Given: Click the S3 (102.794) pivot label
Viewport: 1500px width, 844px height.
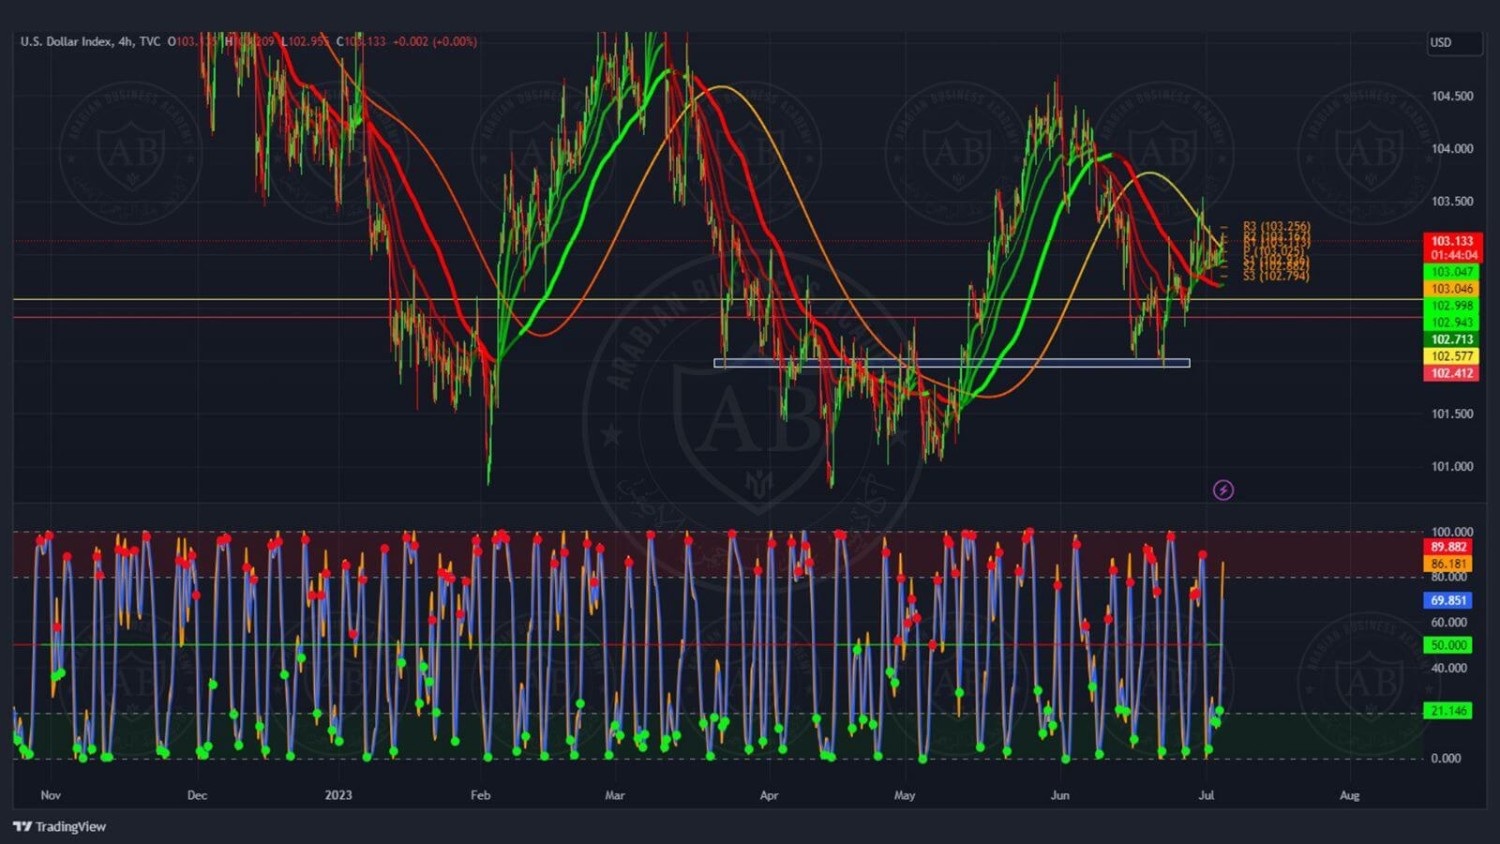Looking at the screenshot, I should [1276, 276].
